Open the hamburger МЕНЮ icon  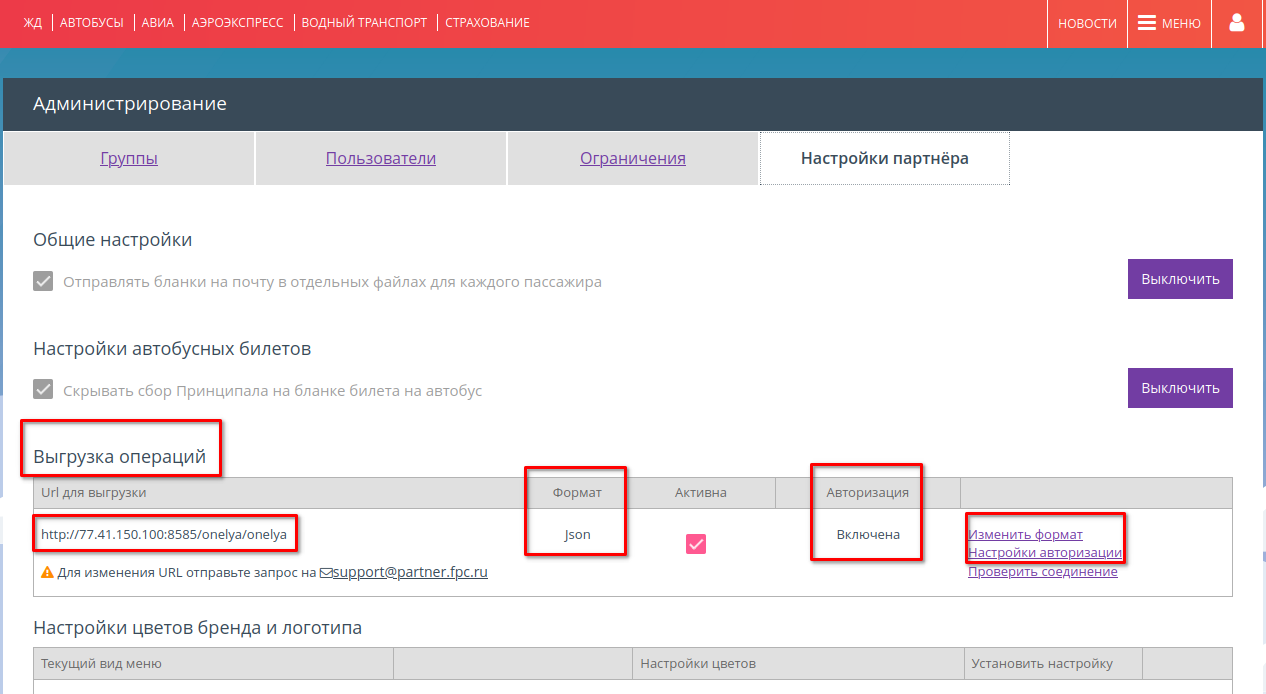pos(1147,23)
